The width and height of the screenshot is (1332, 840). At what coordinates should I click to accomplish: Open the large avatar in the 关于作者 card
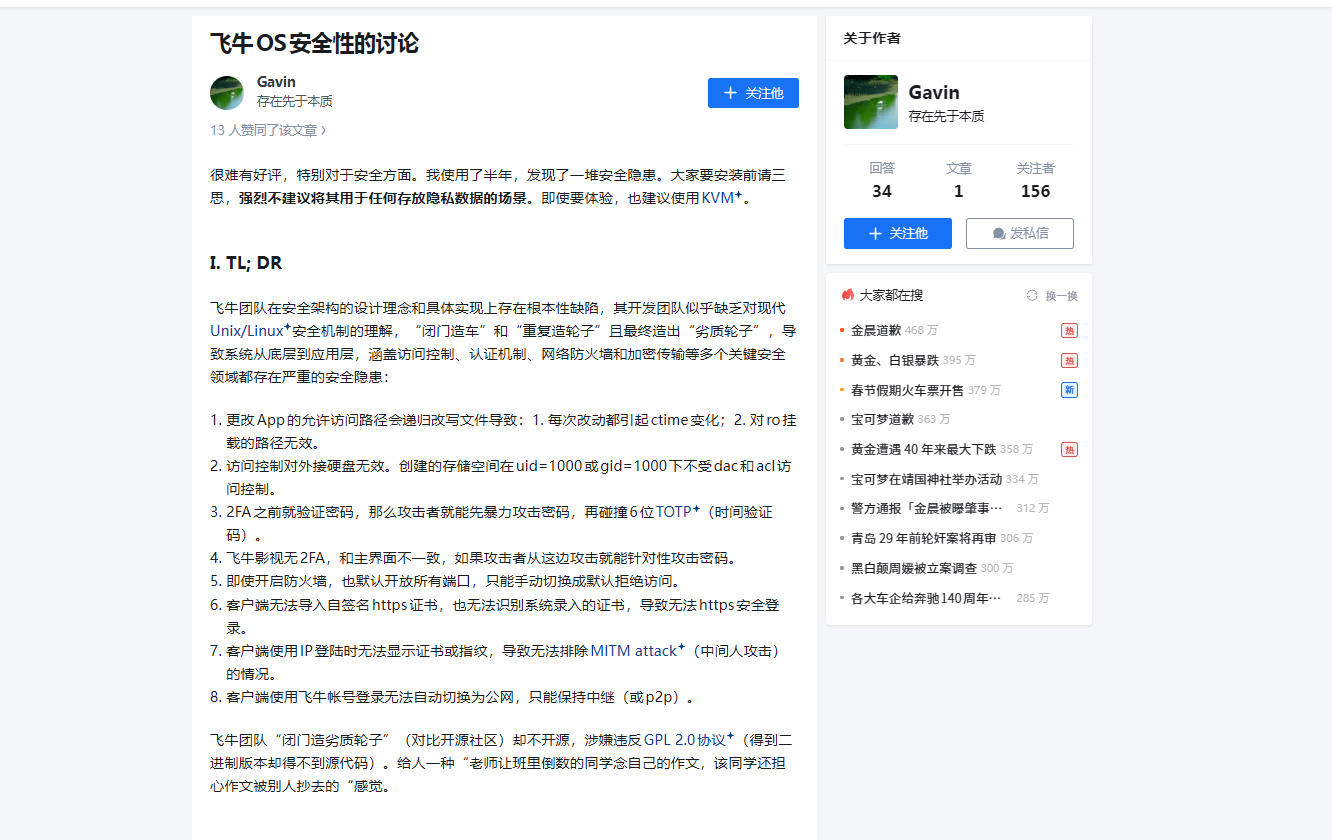(x=871, y=102)
